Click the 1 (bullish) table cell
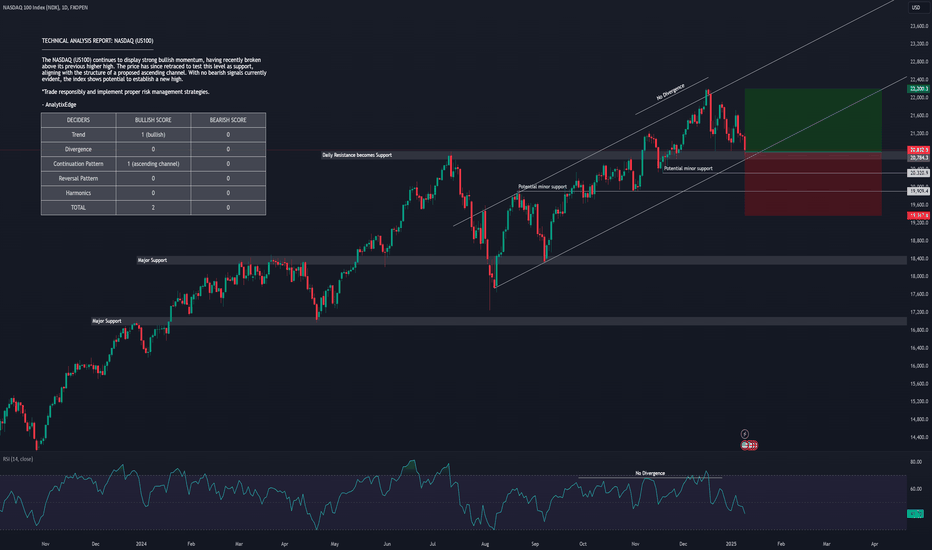 coord(153,134)
